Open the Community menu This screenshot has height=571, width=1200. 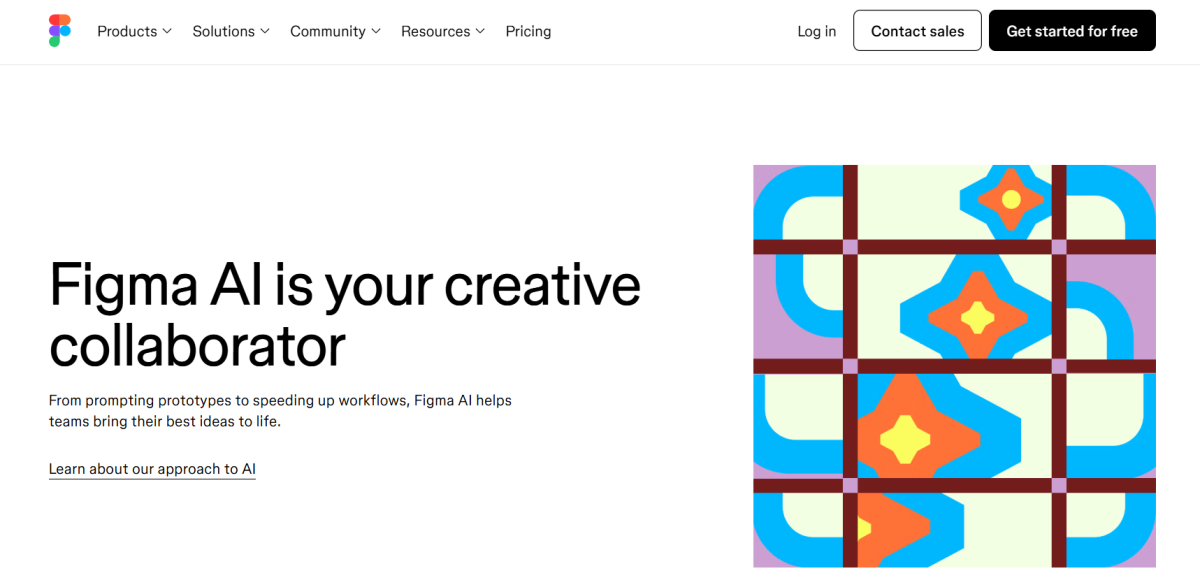[327, 31]
